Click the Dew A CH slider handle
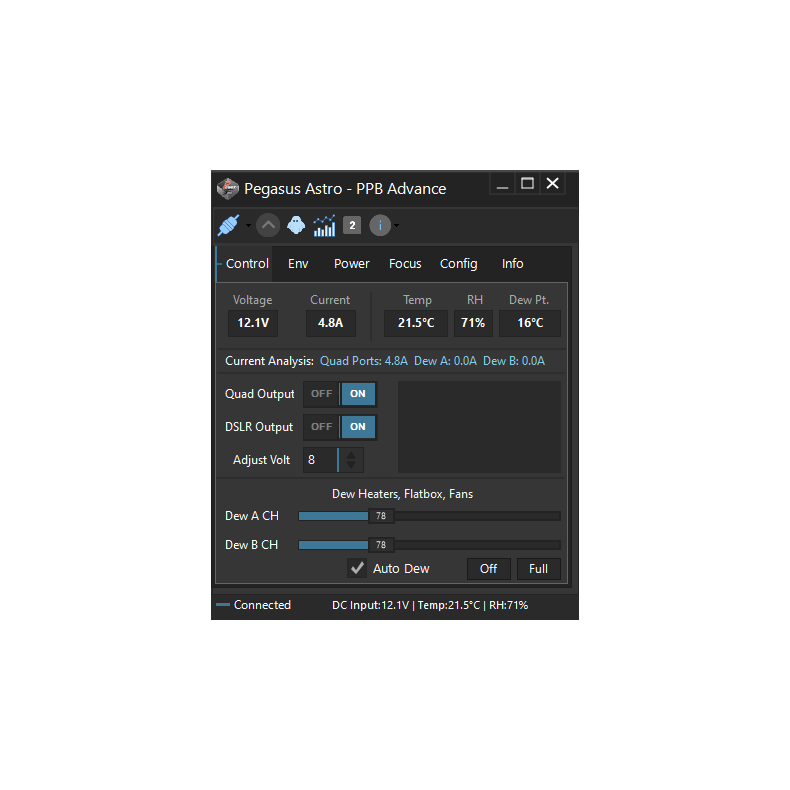Image resolution: width=790 pixels, height=790 pixels. pyautogui.click(x=381, y=516)
